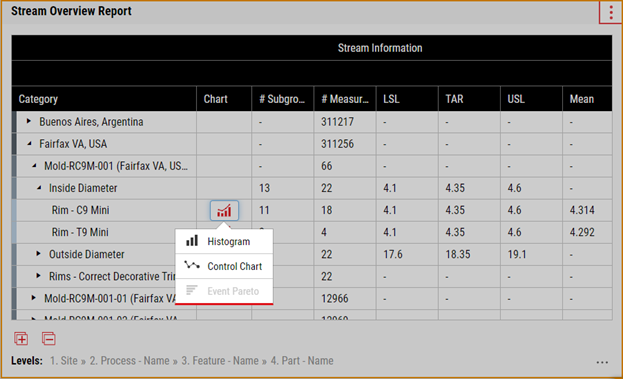The height and width of the screenshot is (379, 623).
Task: Select the Rim - T9 Mini row label
Action: pos(80,232)
